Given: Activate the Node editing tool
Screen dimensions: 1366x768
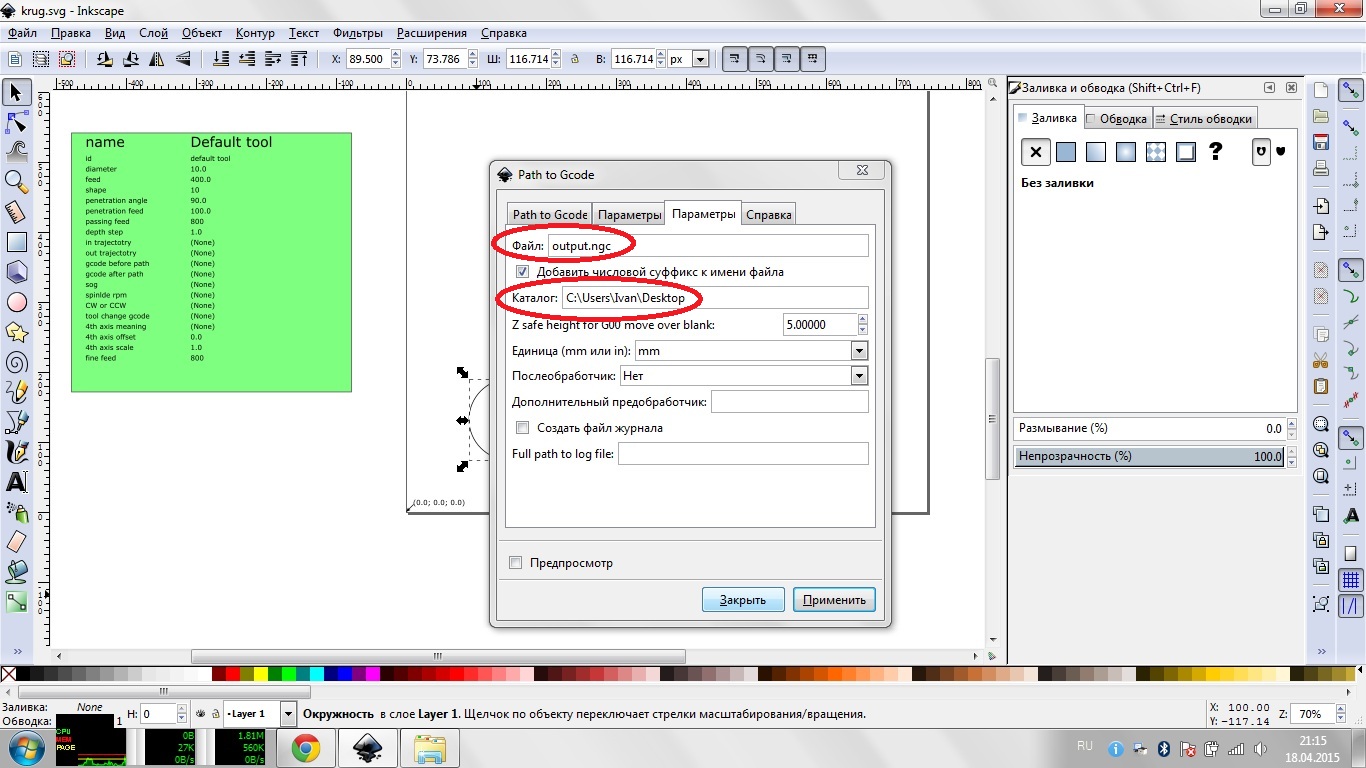Looking at the screenshot, I should tap(16, 122).
